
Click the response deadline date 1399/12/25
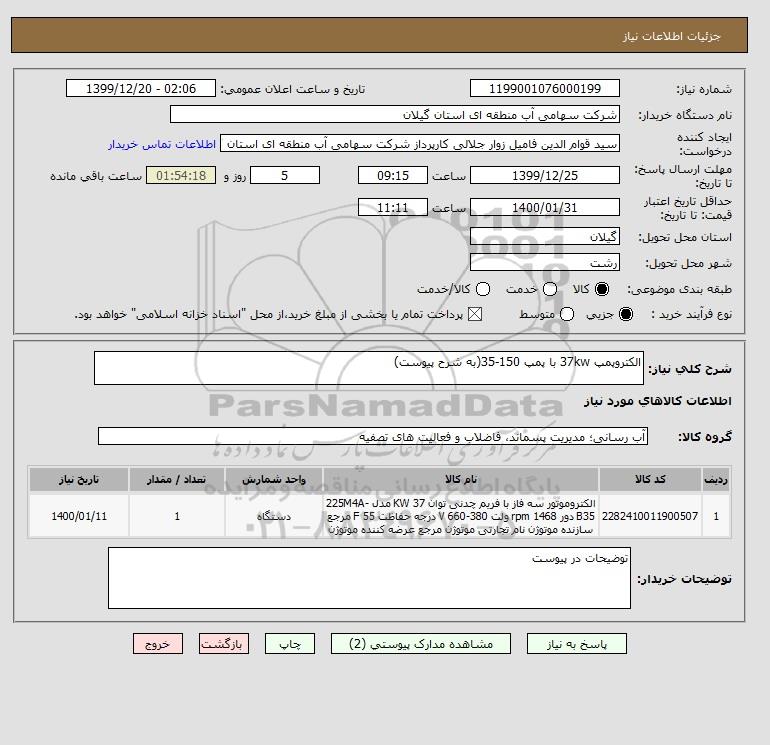tap(545, 175)
